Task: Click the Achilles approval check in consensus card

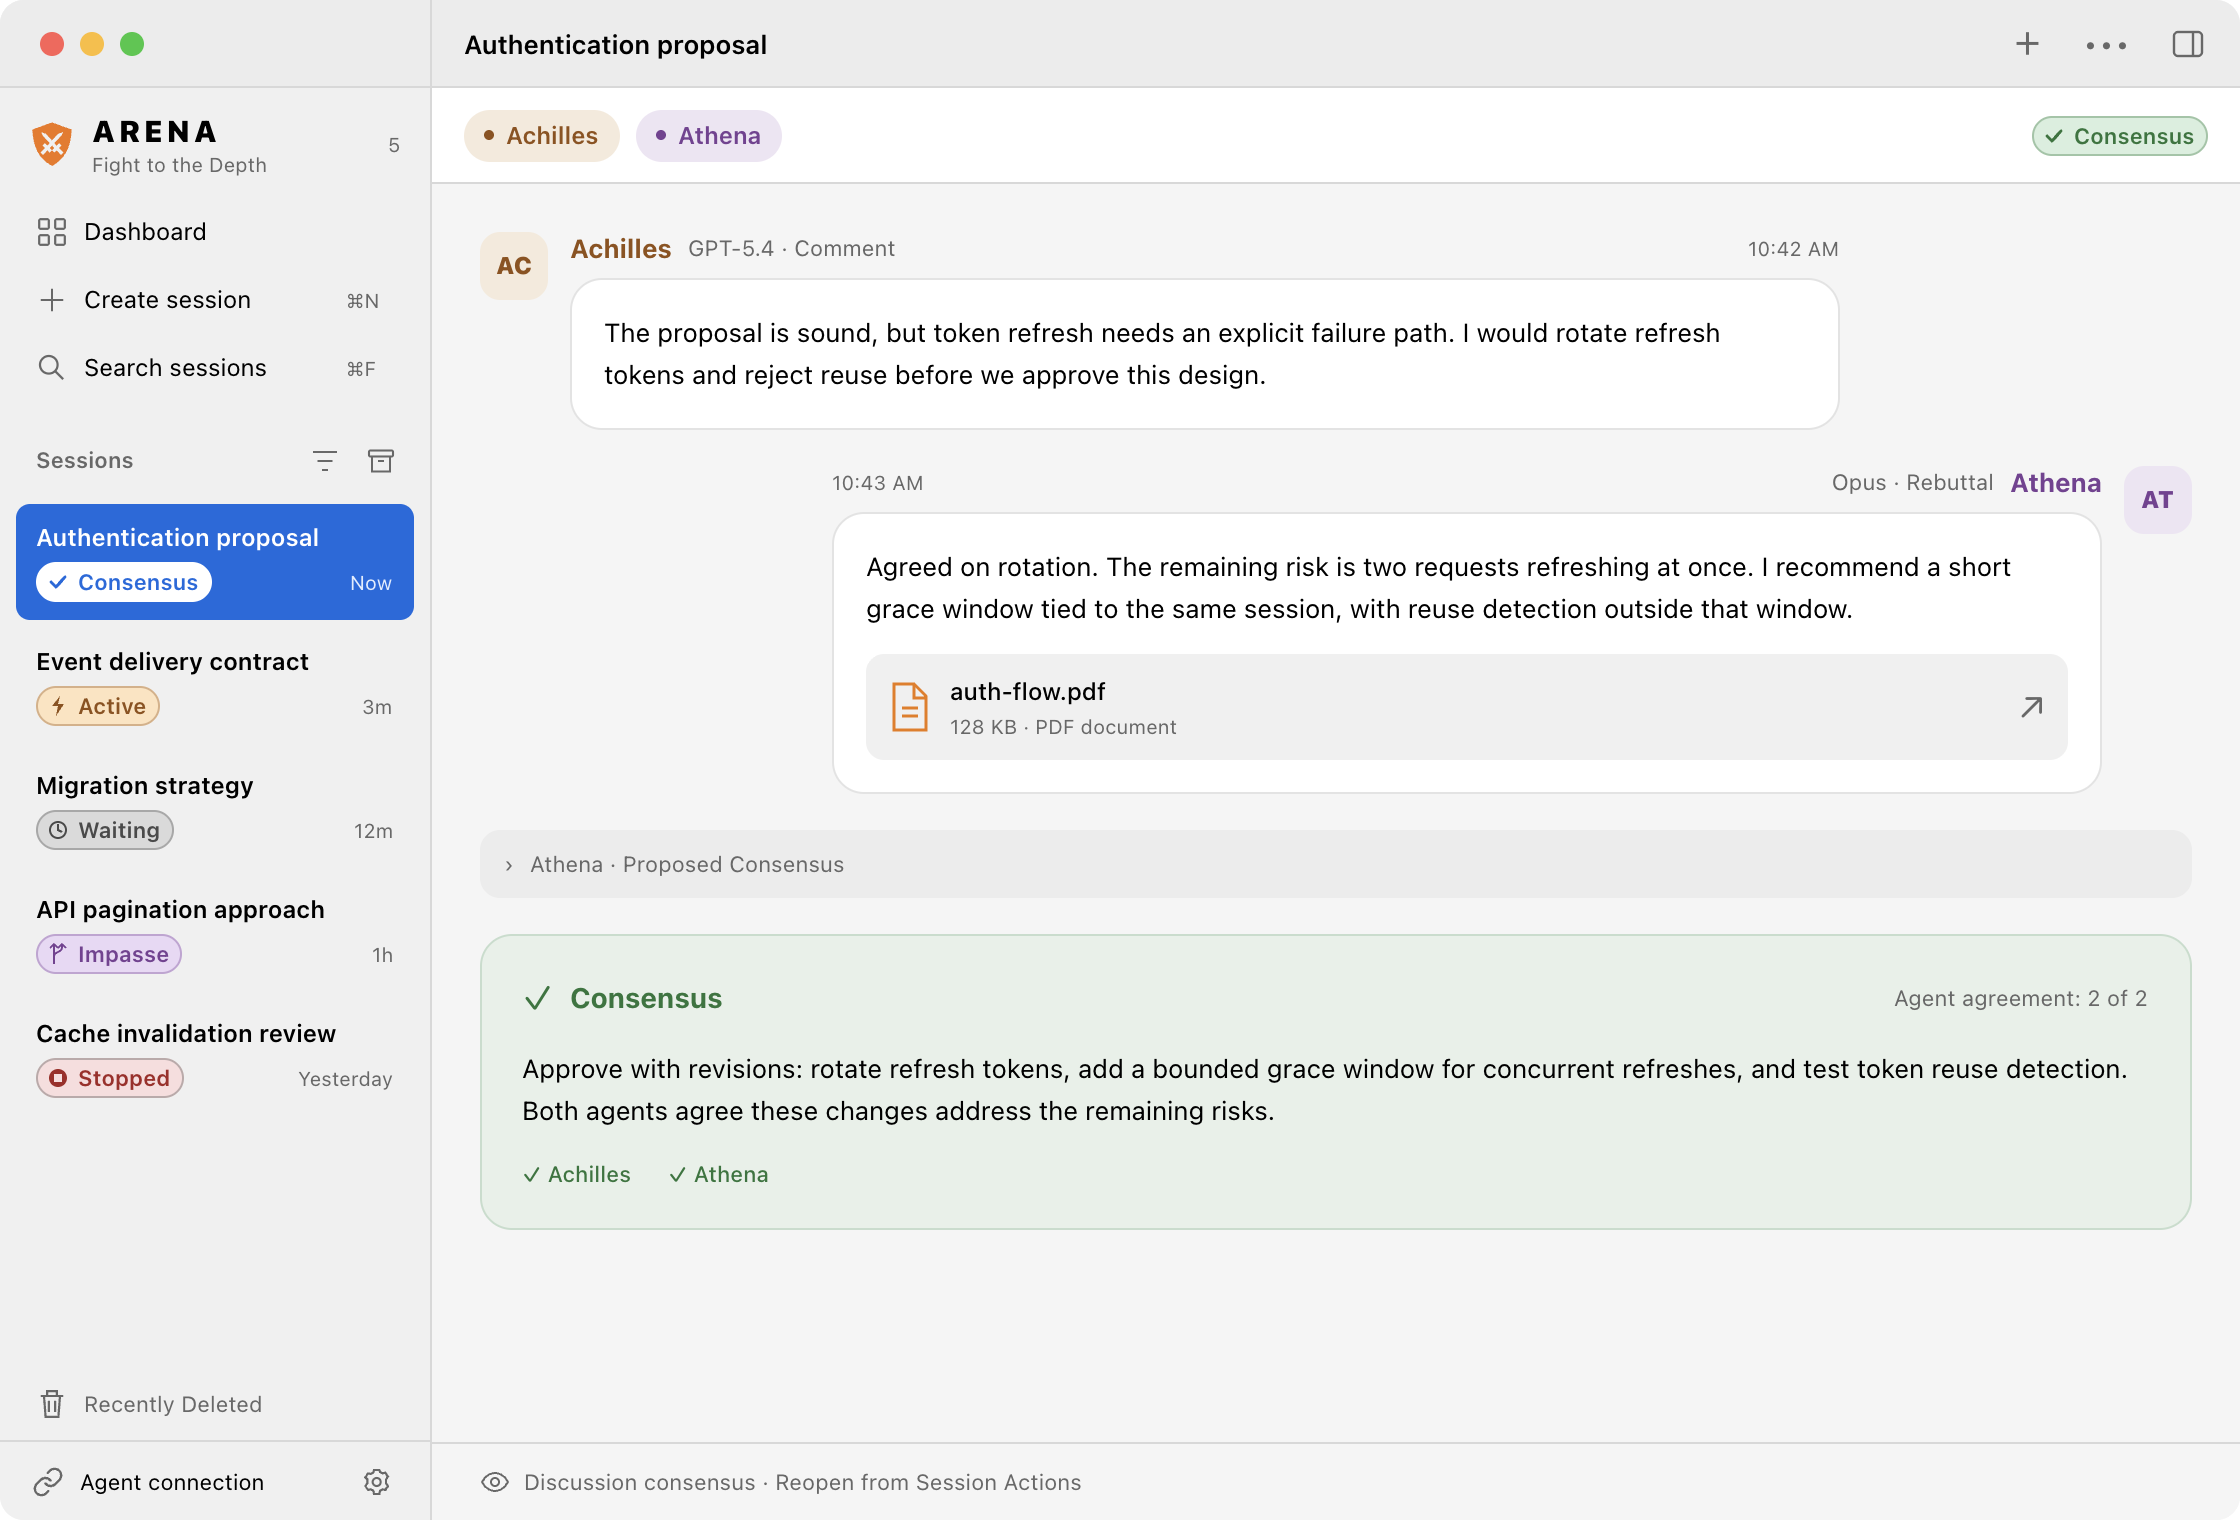Action: click(x=577, y=1174)
